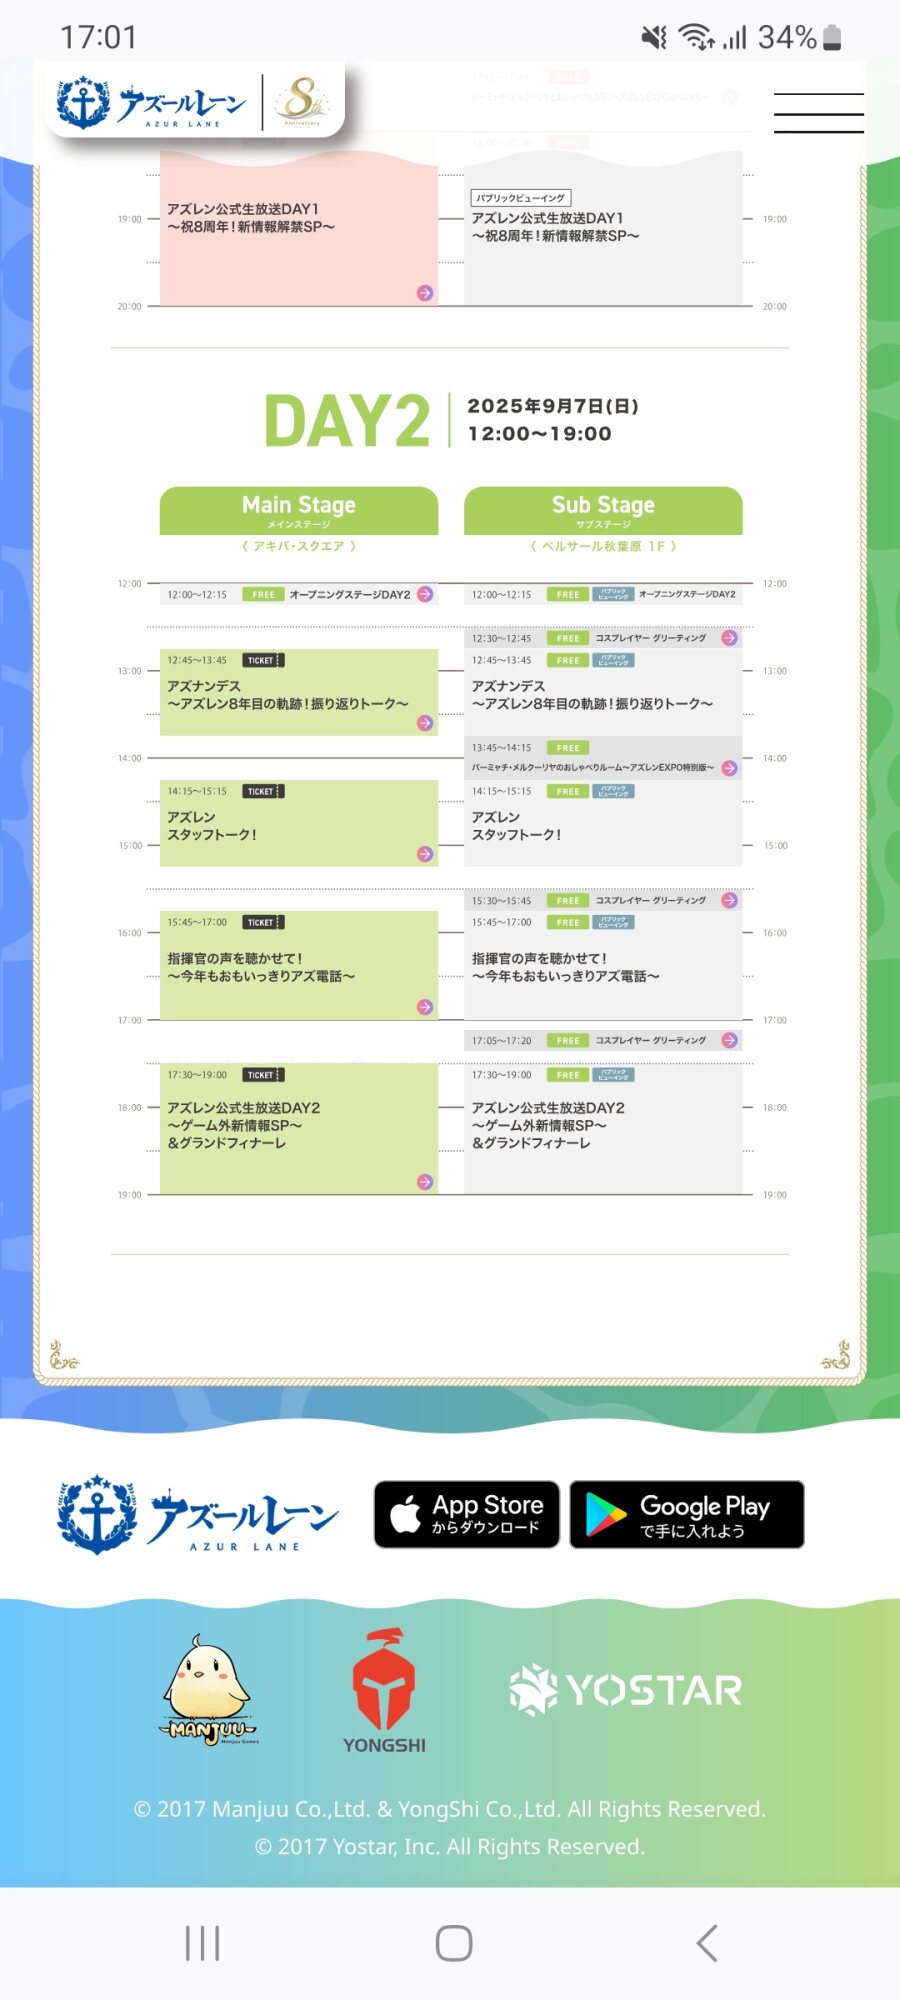Tap the Manjuu & YongShi copyright line
This screenshot has height=2000, width=900.
click(450, 1809)
